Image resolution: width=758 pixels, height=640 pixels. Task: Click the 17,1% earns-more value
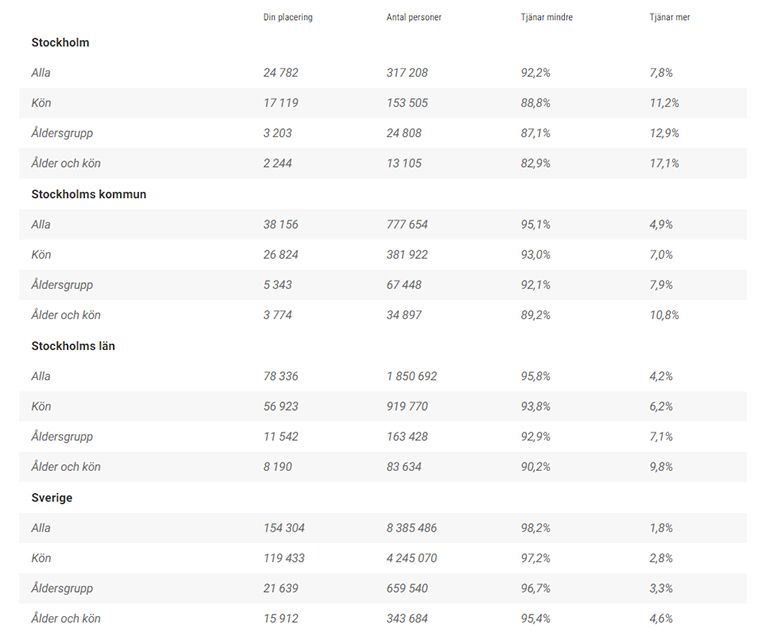(x=664, y=163)
